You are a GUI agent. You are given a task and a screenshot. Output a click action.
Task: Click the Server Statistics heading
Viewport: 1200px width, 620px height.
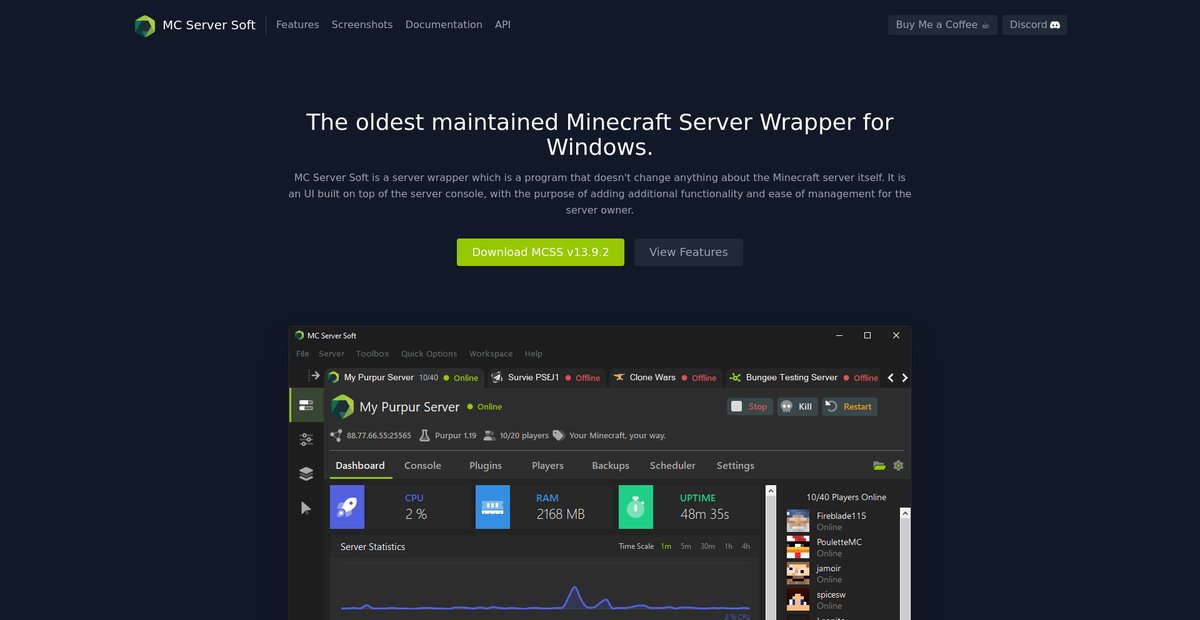(373, 547)
